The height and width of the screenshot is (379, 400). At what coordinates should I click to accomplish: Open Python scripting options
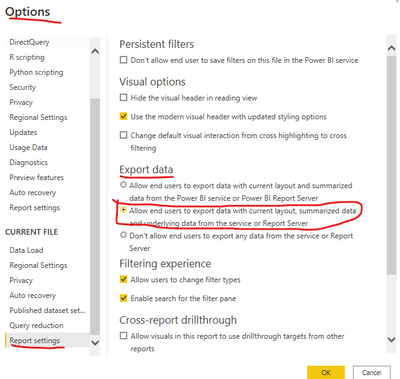(36, 72)
